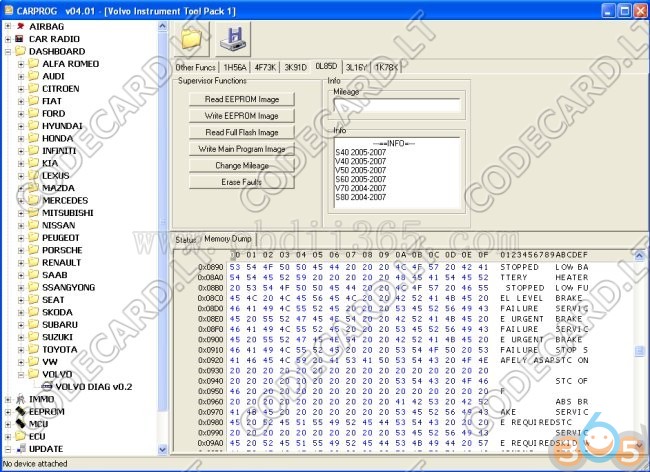Click the AUDI folder icon
The height and width of the screenshot is (472, 650).
[33, 76]
